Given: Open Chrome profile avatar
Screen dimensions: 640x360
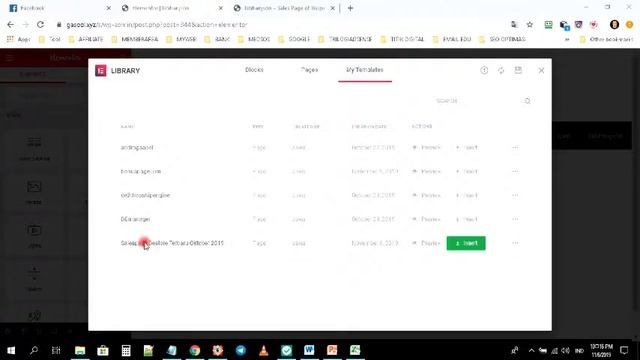Looking at the screenshot, I should tap(614, 24).
